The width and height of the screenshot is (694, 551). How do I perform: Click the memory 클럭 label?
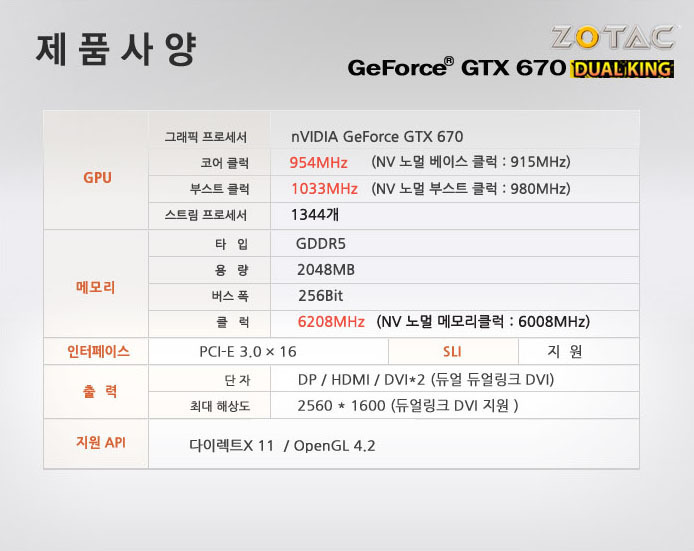[232, 322]
